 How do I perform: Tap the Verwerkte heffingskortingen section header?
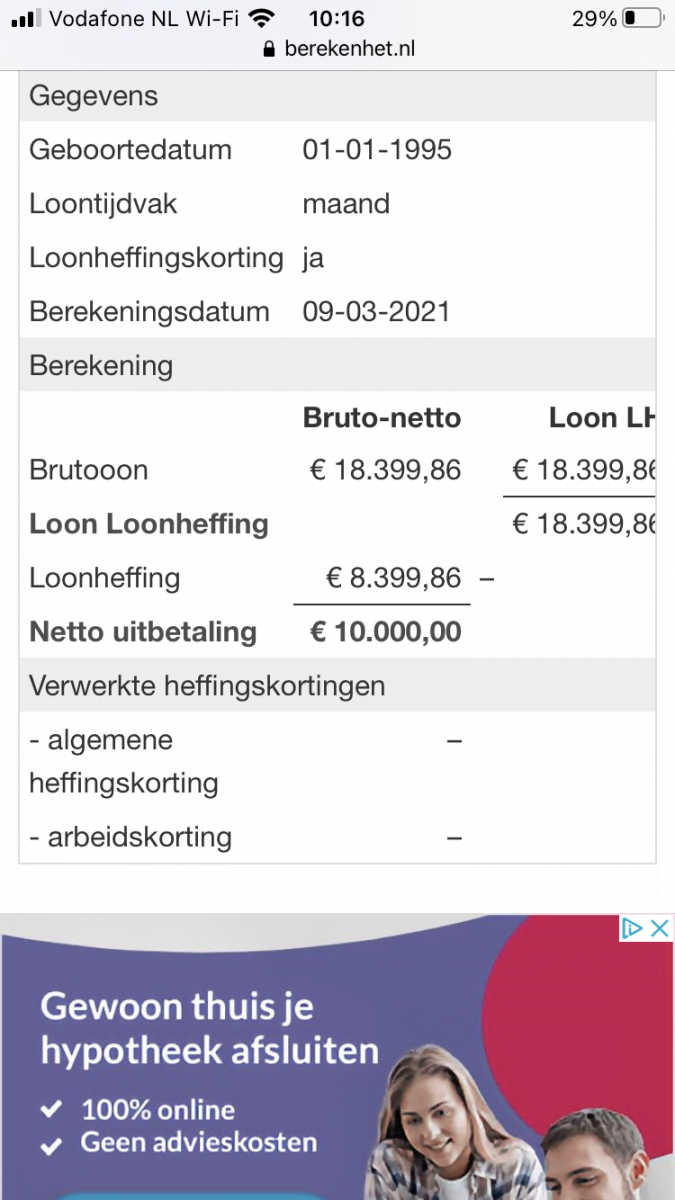207,686
